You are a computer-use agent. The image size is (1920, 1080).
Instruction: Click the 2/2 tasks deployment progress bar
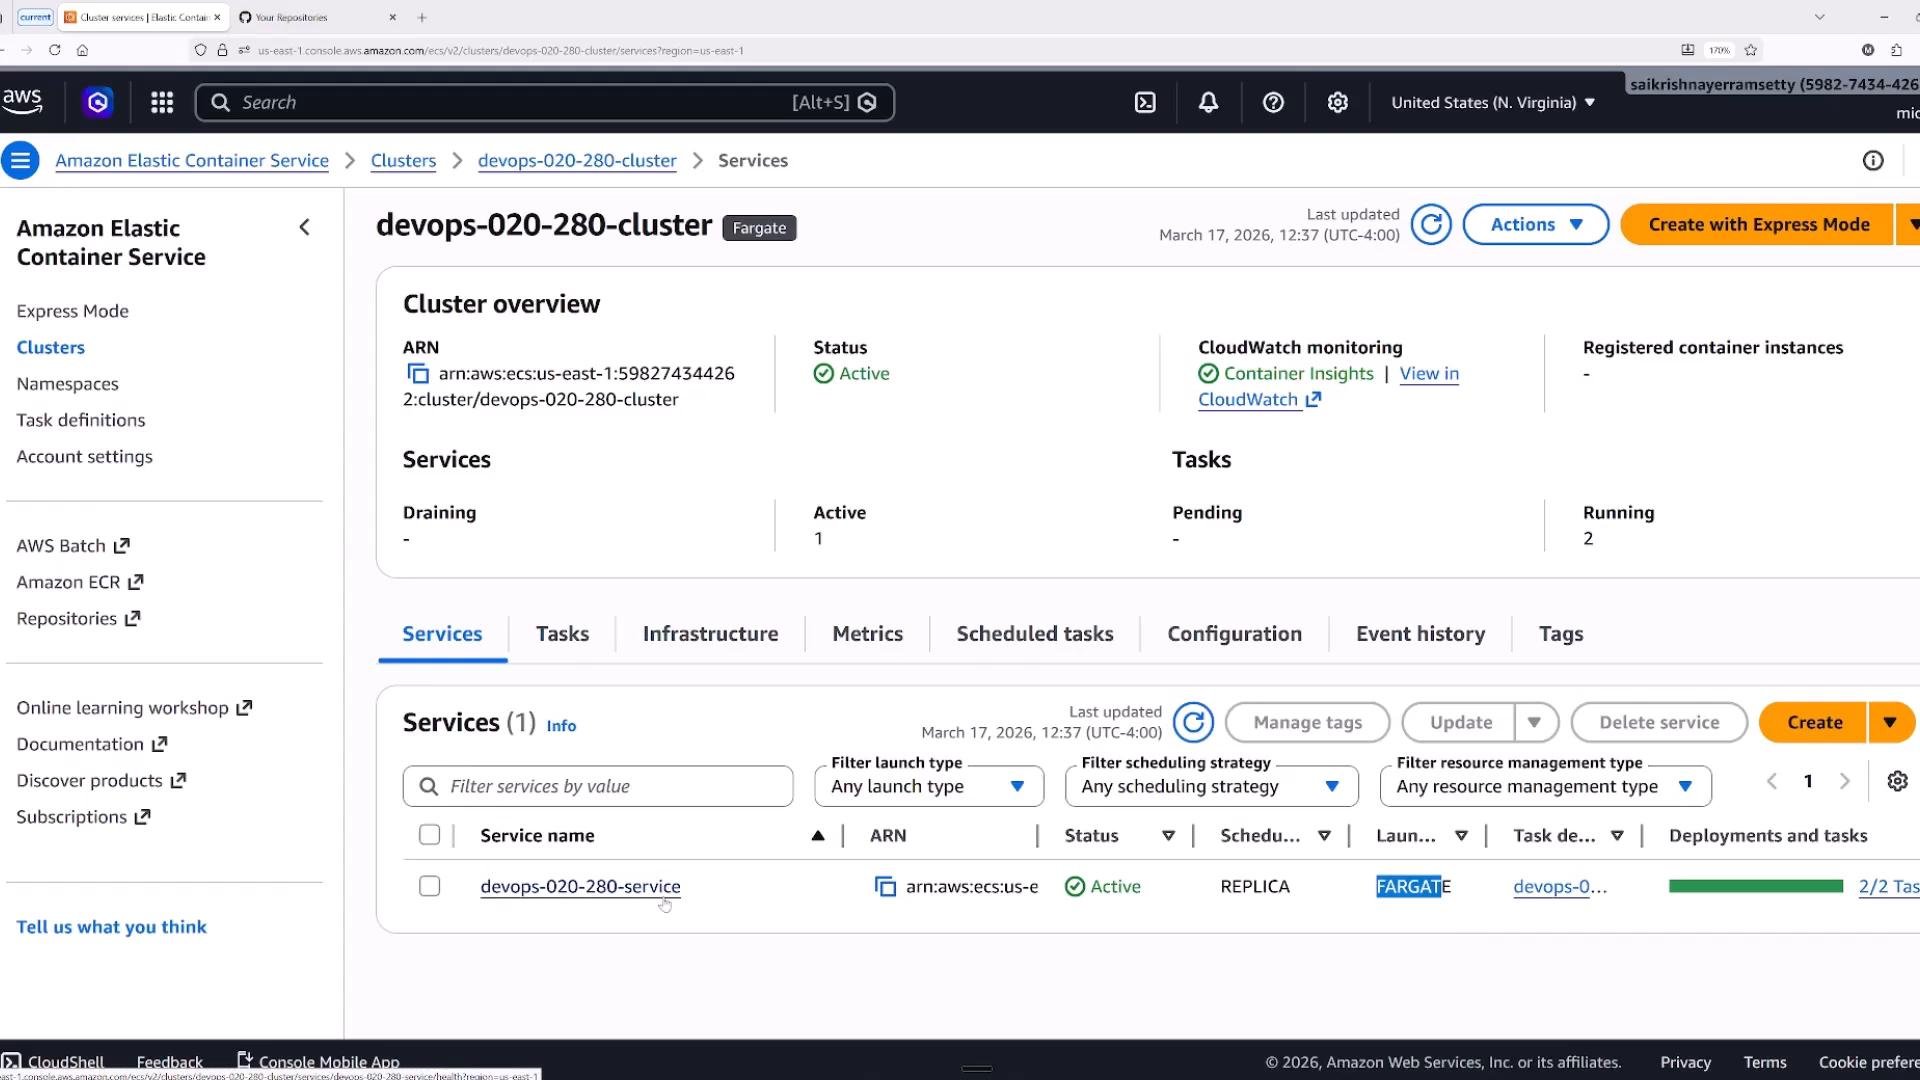click(x=1756, y=886)
